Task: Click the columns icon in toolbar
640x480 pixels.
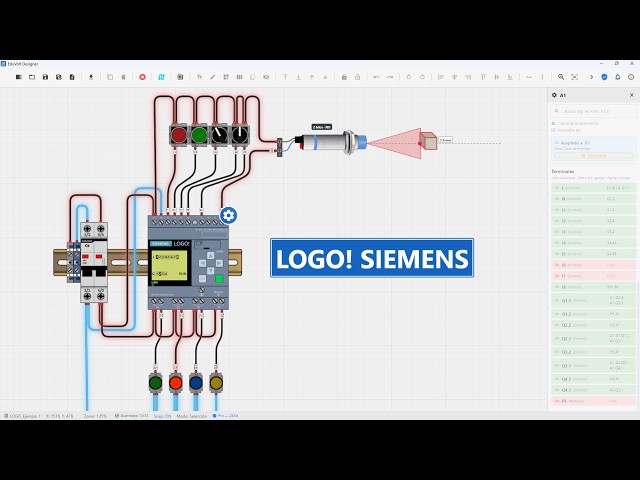Action: (240, 77)
